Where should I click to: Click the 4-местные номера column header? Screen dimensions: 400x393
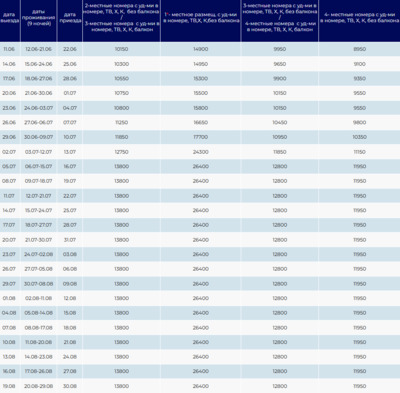[359, 18]
